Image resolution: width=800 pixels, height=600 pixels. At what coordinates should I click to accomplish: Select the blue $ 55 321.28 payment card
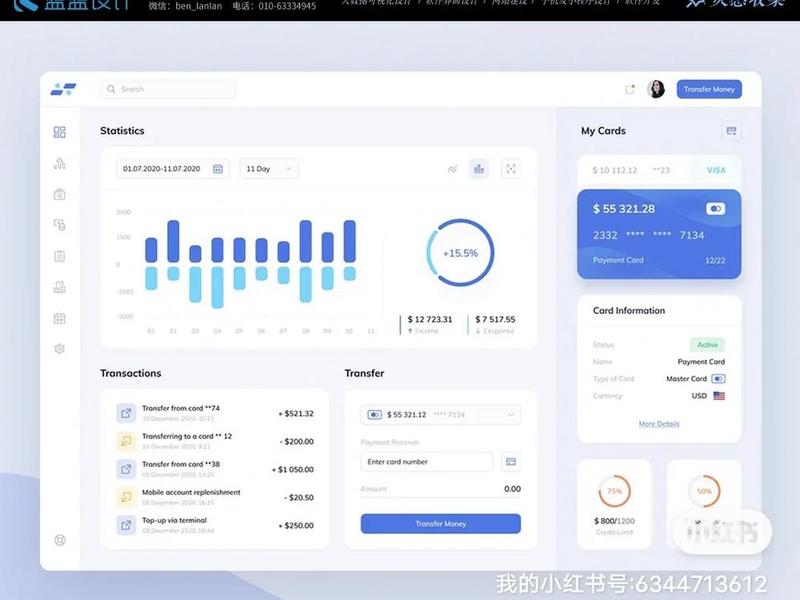[659, 234]
